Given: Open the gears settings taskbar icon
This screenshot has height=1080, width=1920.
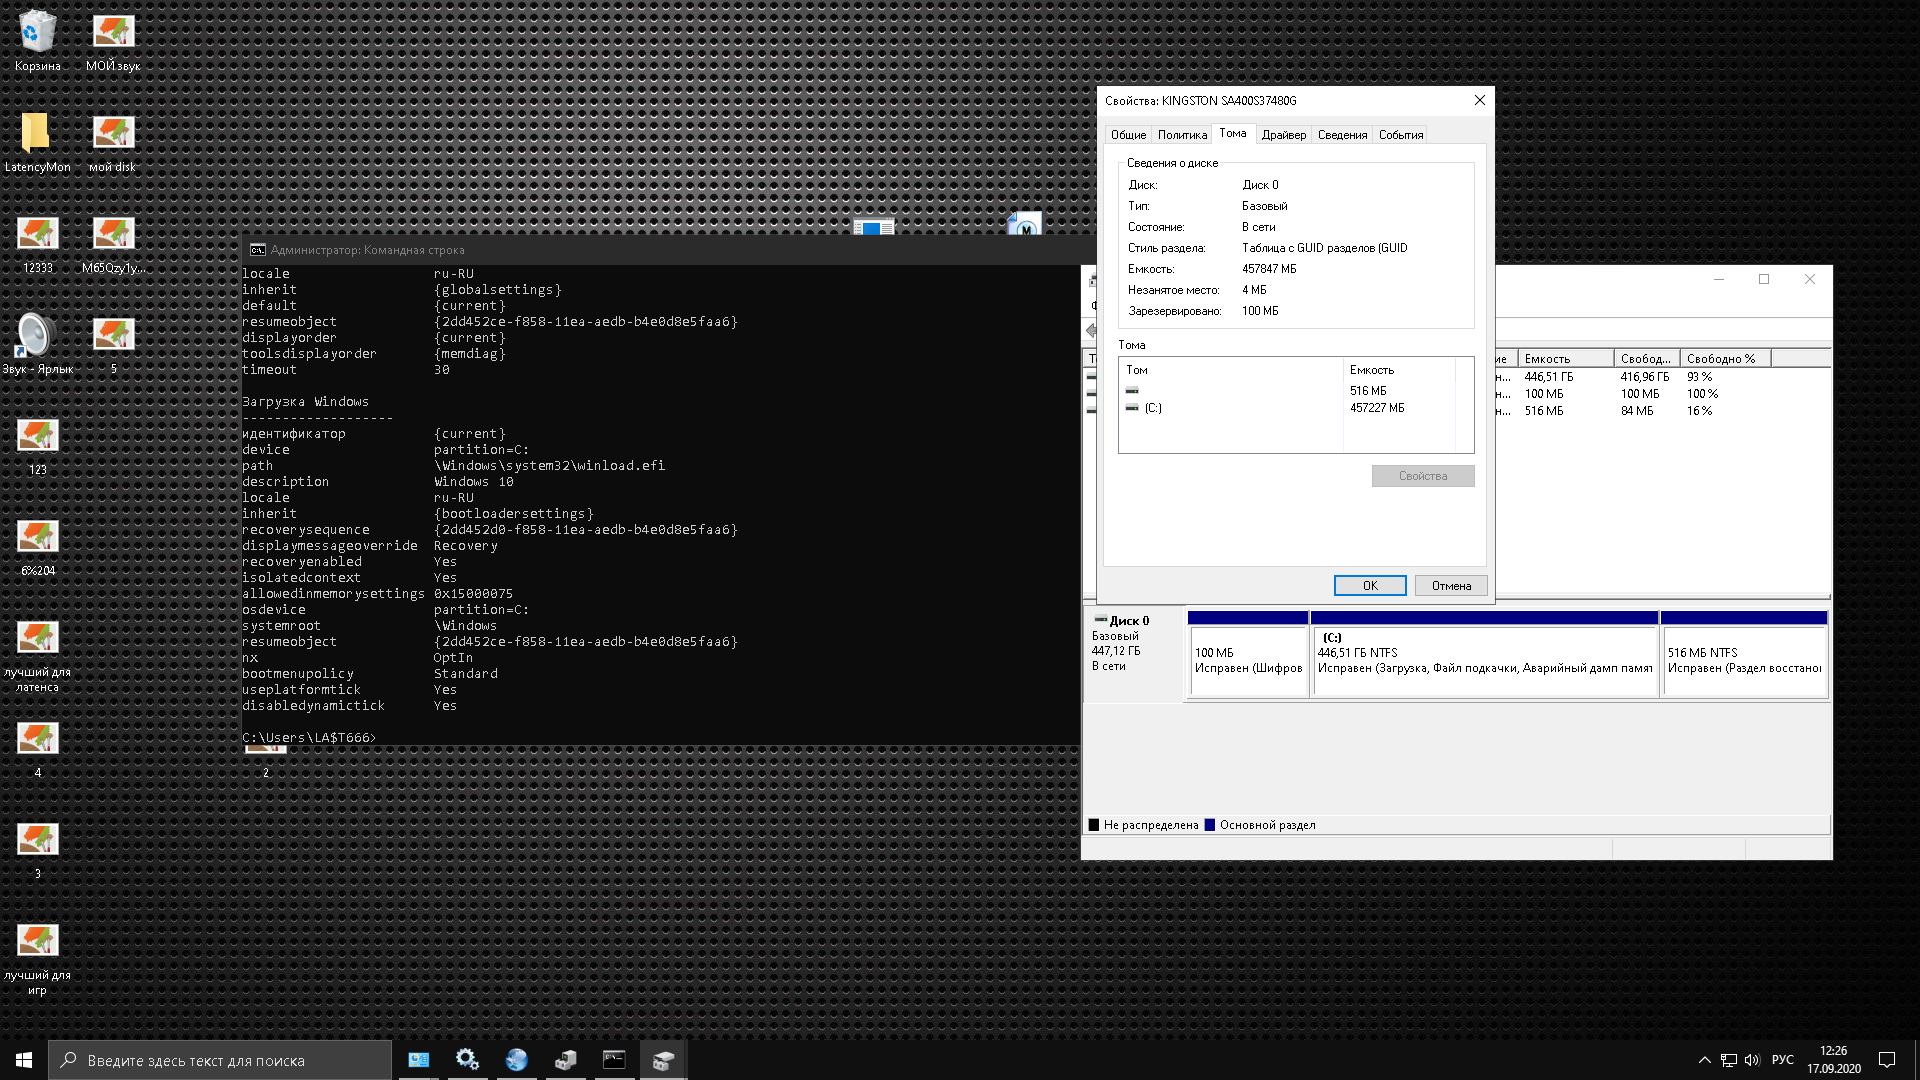Looking at the screenshot, I should [467, 1060].
